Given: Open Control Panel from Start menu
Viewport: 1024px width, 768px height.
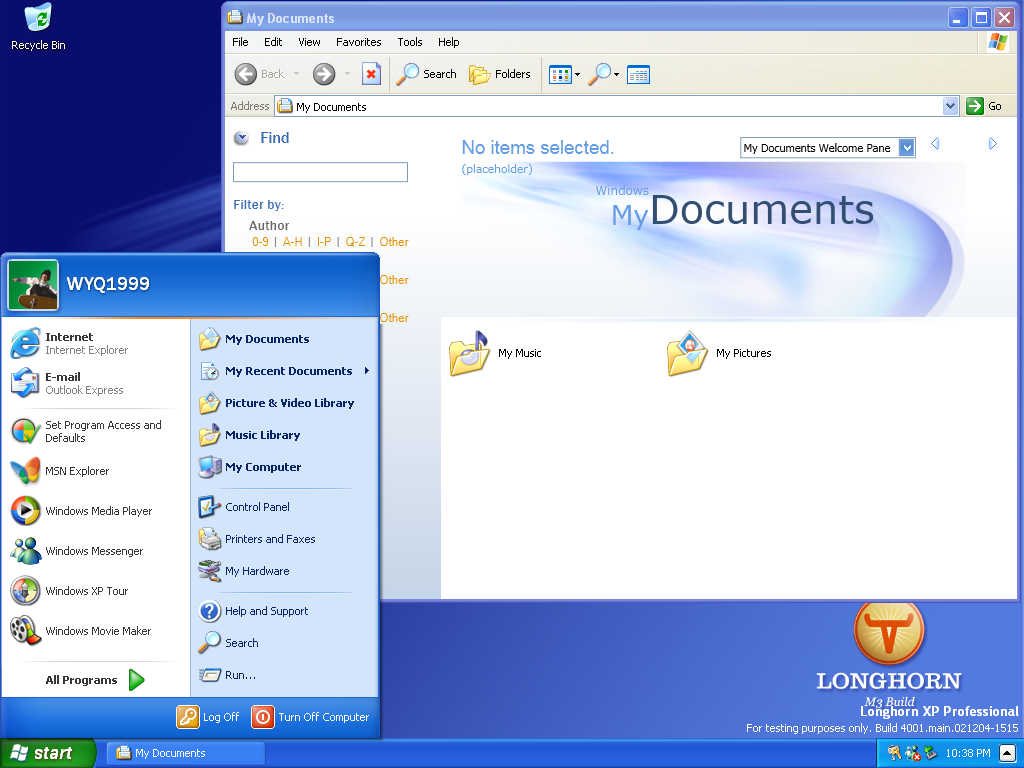Looking at the screenshot, I should [256, 507].
